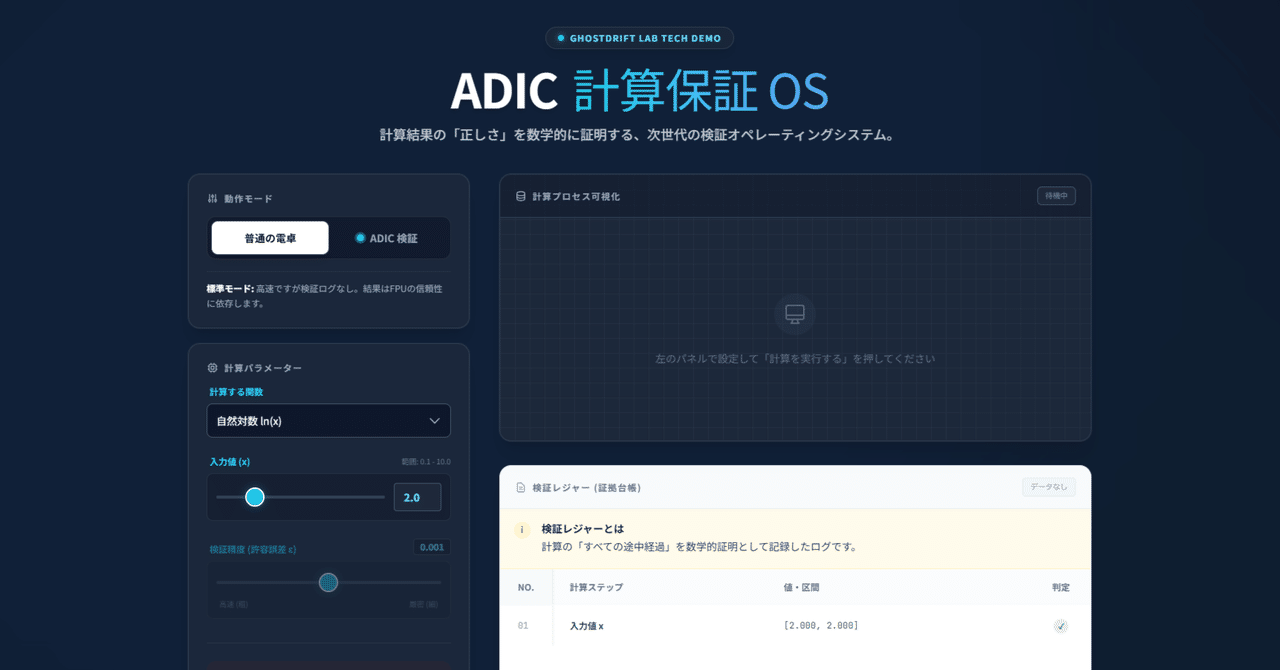This screenshot has height=670, width=1280.
Task: Click the 検証精度 precision slider handle
Action: tap(328, 582)
